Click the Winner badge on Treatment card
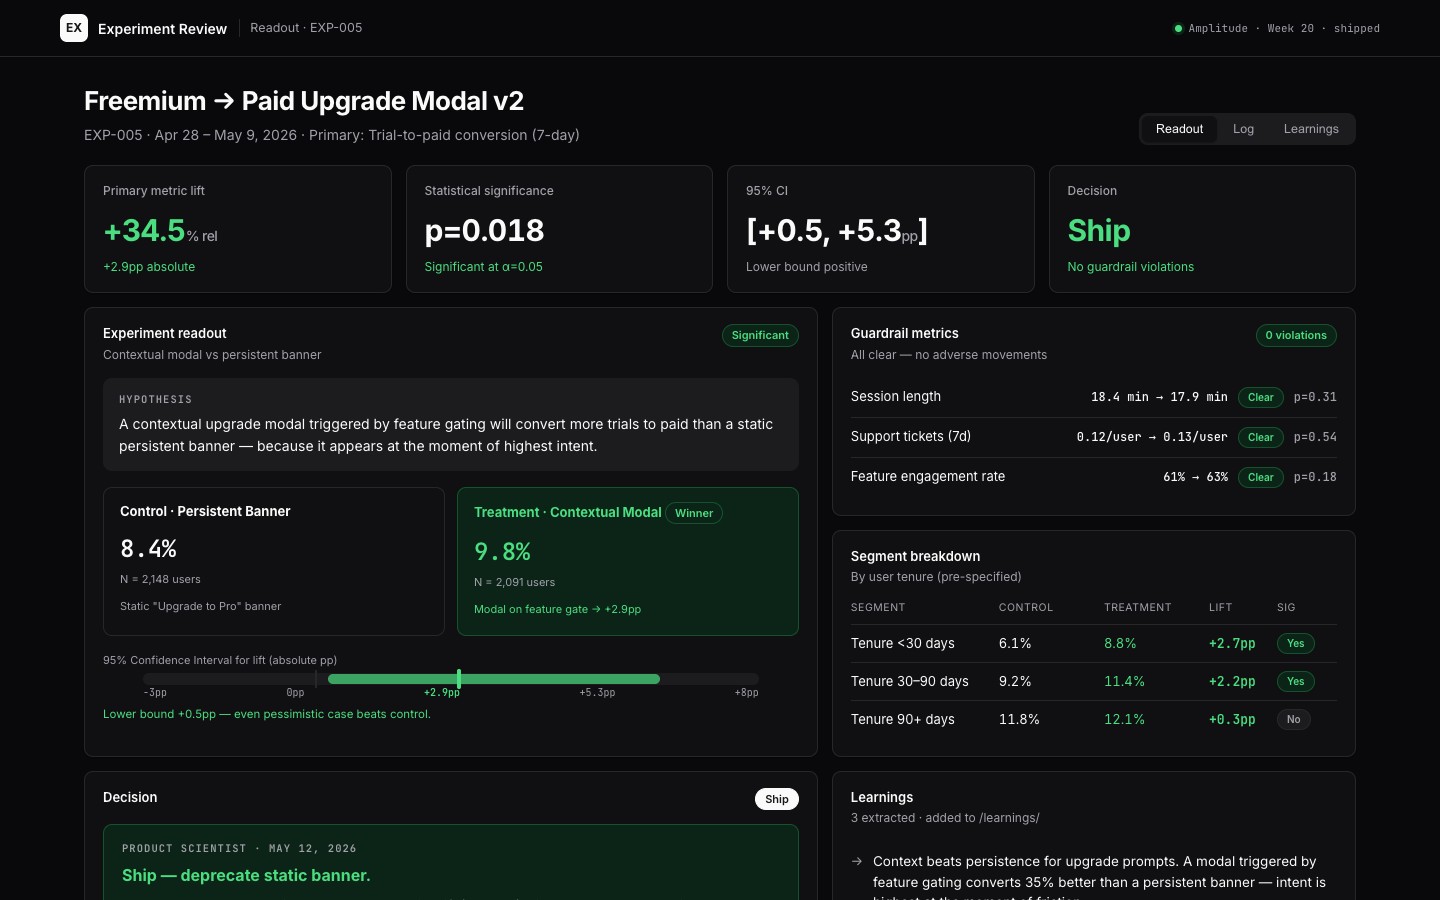This screenshot has width=1440, height=900. pyautogui.click(x=694, y=513)
